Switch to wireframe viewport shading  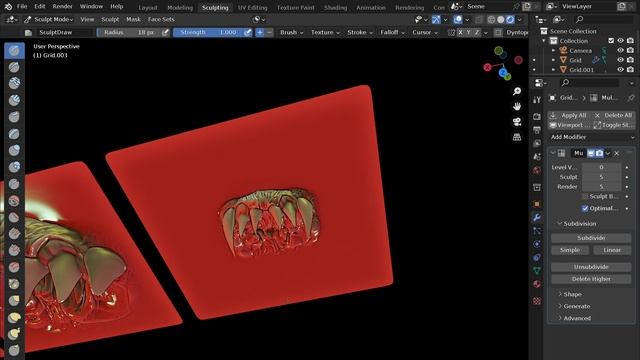(x=491, y=19)
